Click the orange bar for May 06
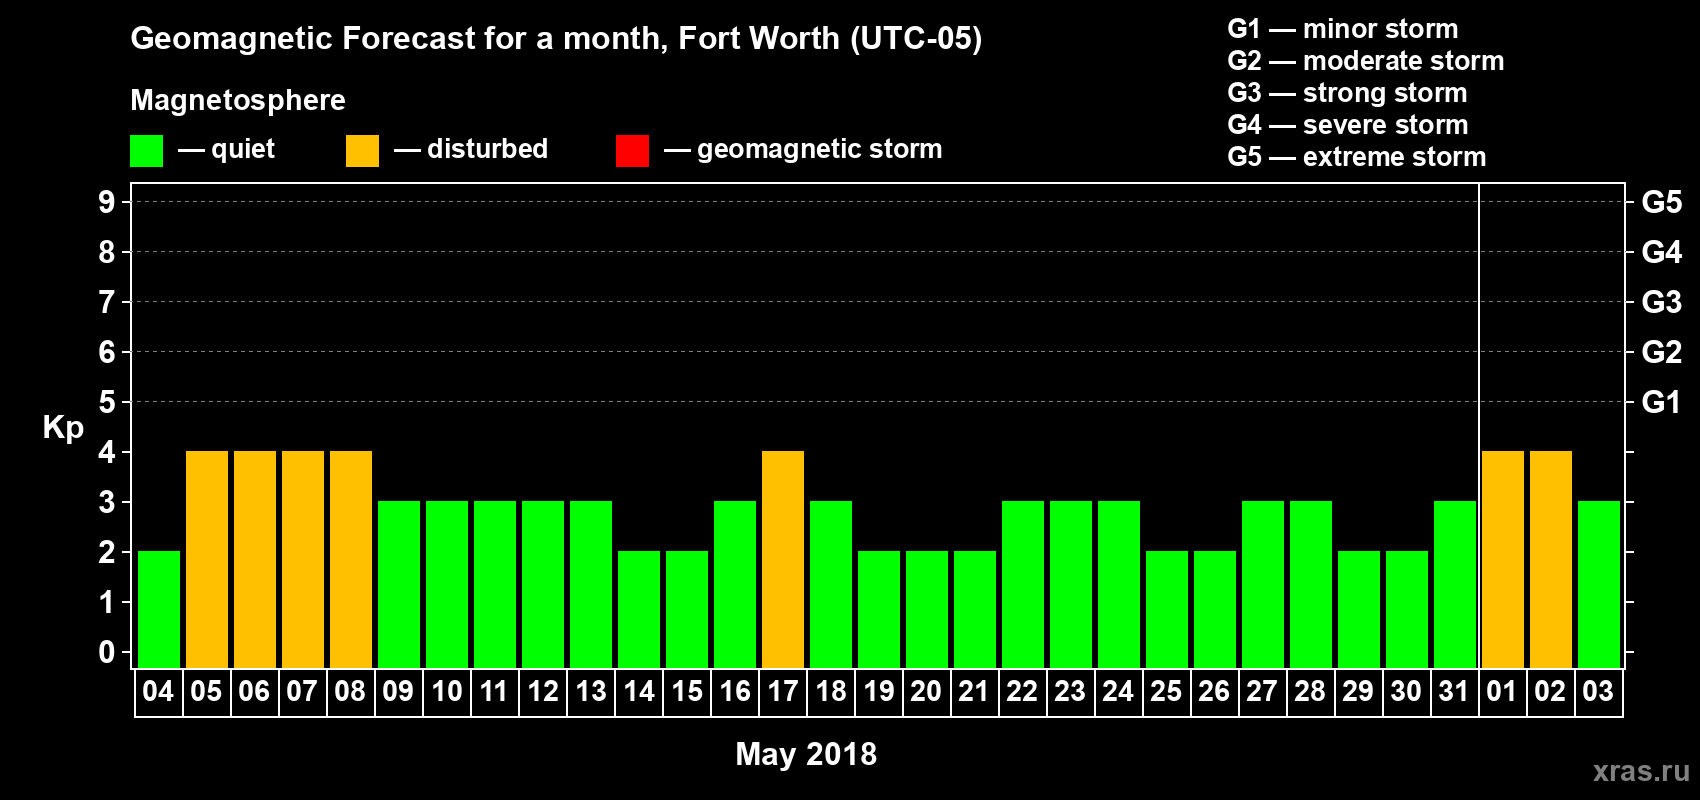The height and width of the screenshot is (800, 1700). 255,559
